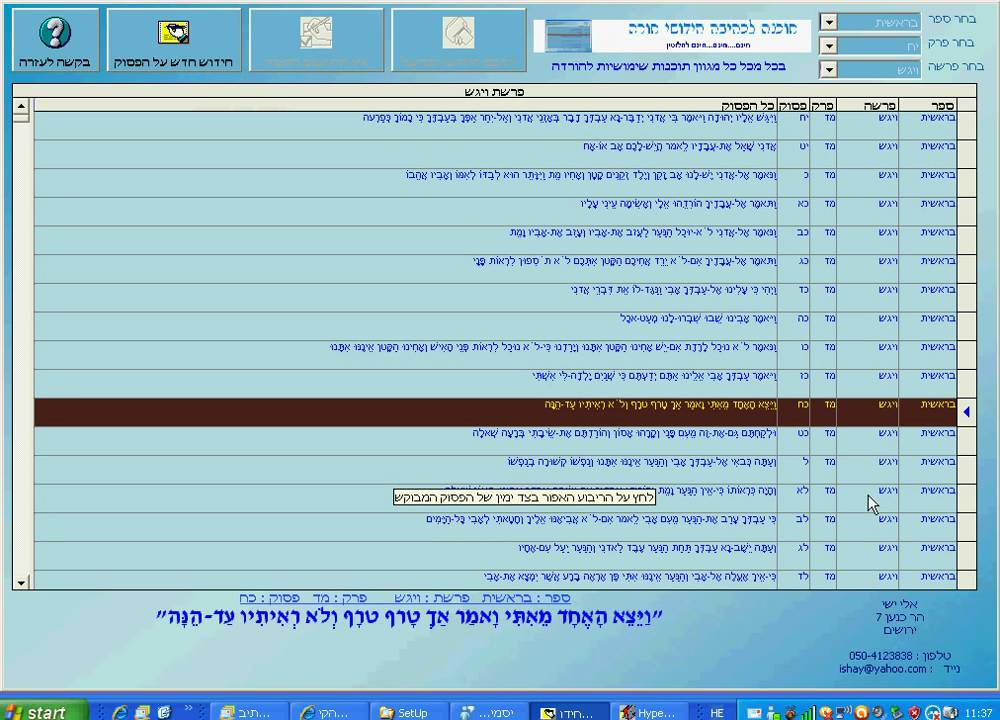Select verse text of verse כו
This screenshot has width=1000, height=720.
tap(554, 348)
